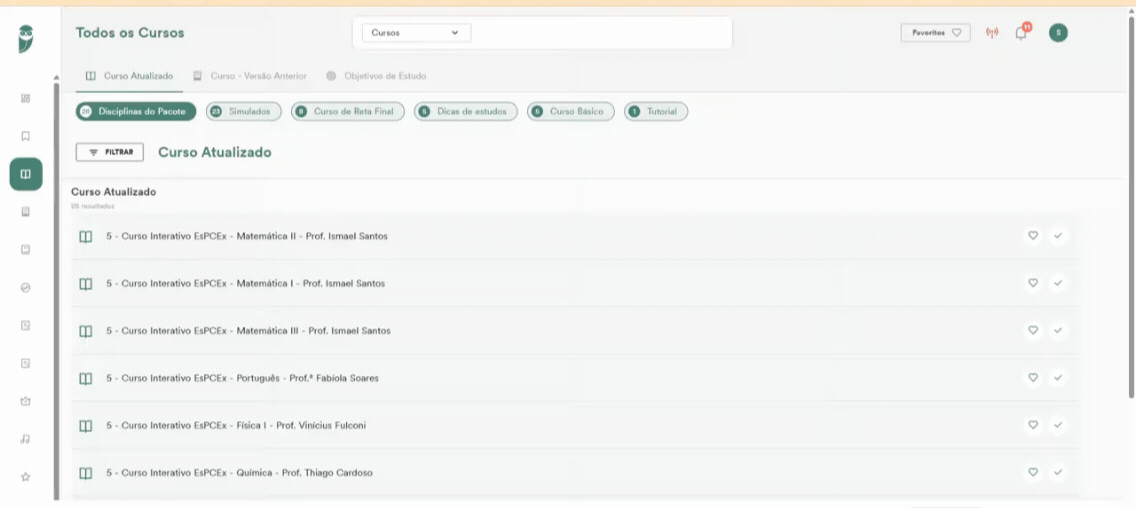Open Matemática III - Prof. Ismael Santos course

pyautogui.click(x=248, y=331)
